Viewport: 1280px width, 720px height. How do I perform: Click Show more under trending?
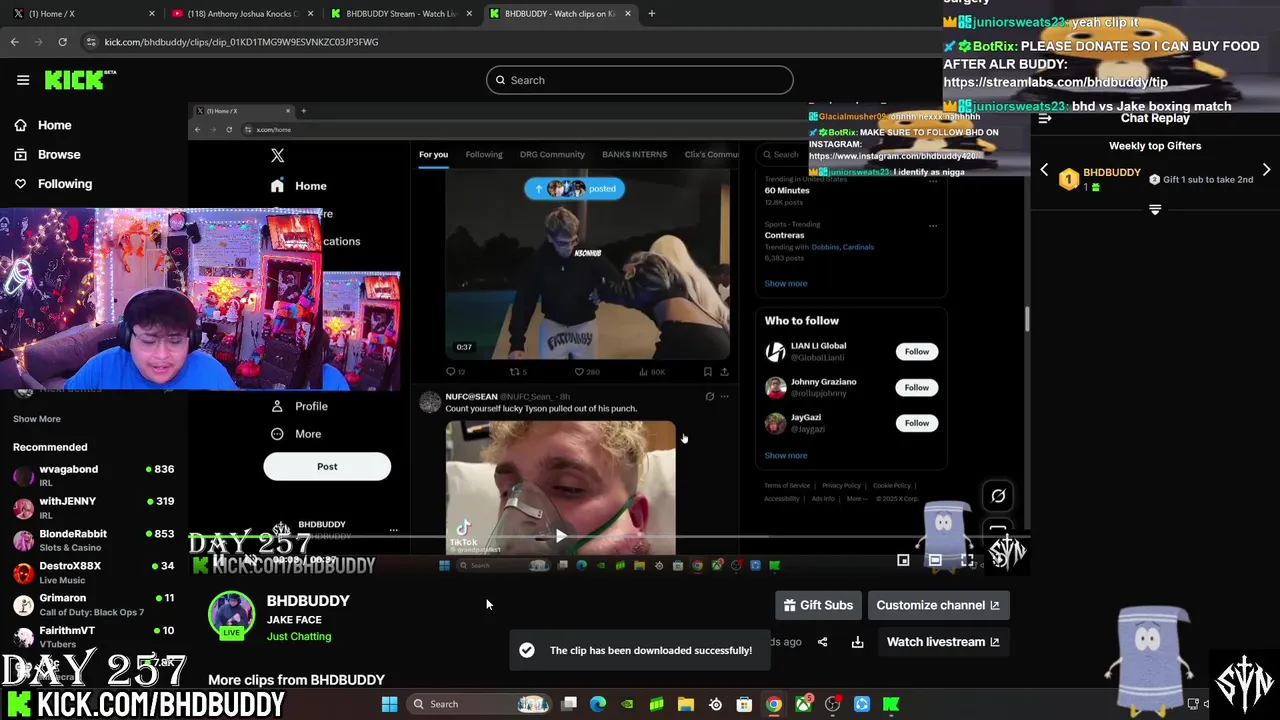click(x=786, y=283)
